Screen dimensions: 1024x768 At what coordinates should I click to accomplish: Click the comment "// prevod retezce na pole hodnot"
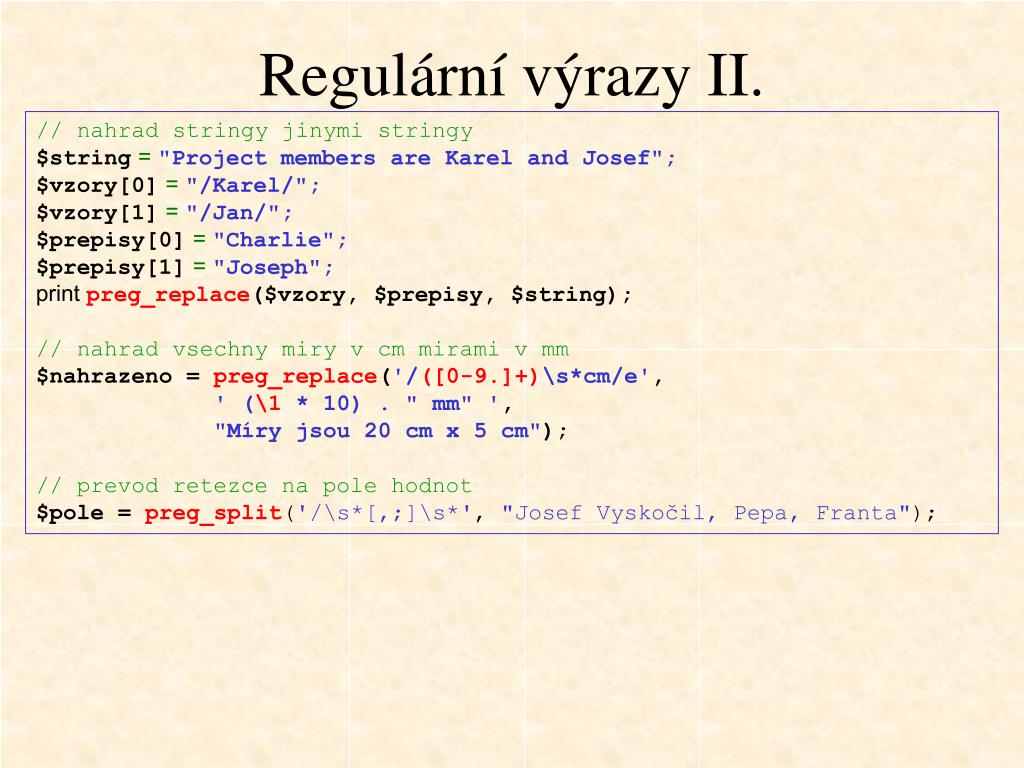pyautogui.click(x=254, y=487)
